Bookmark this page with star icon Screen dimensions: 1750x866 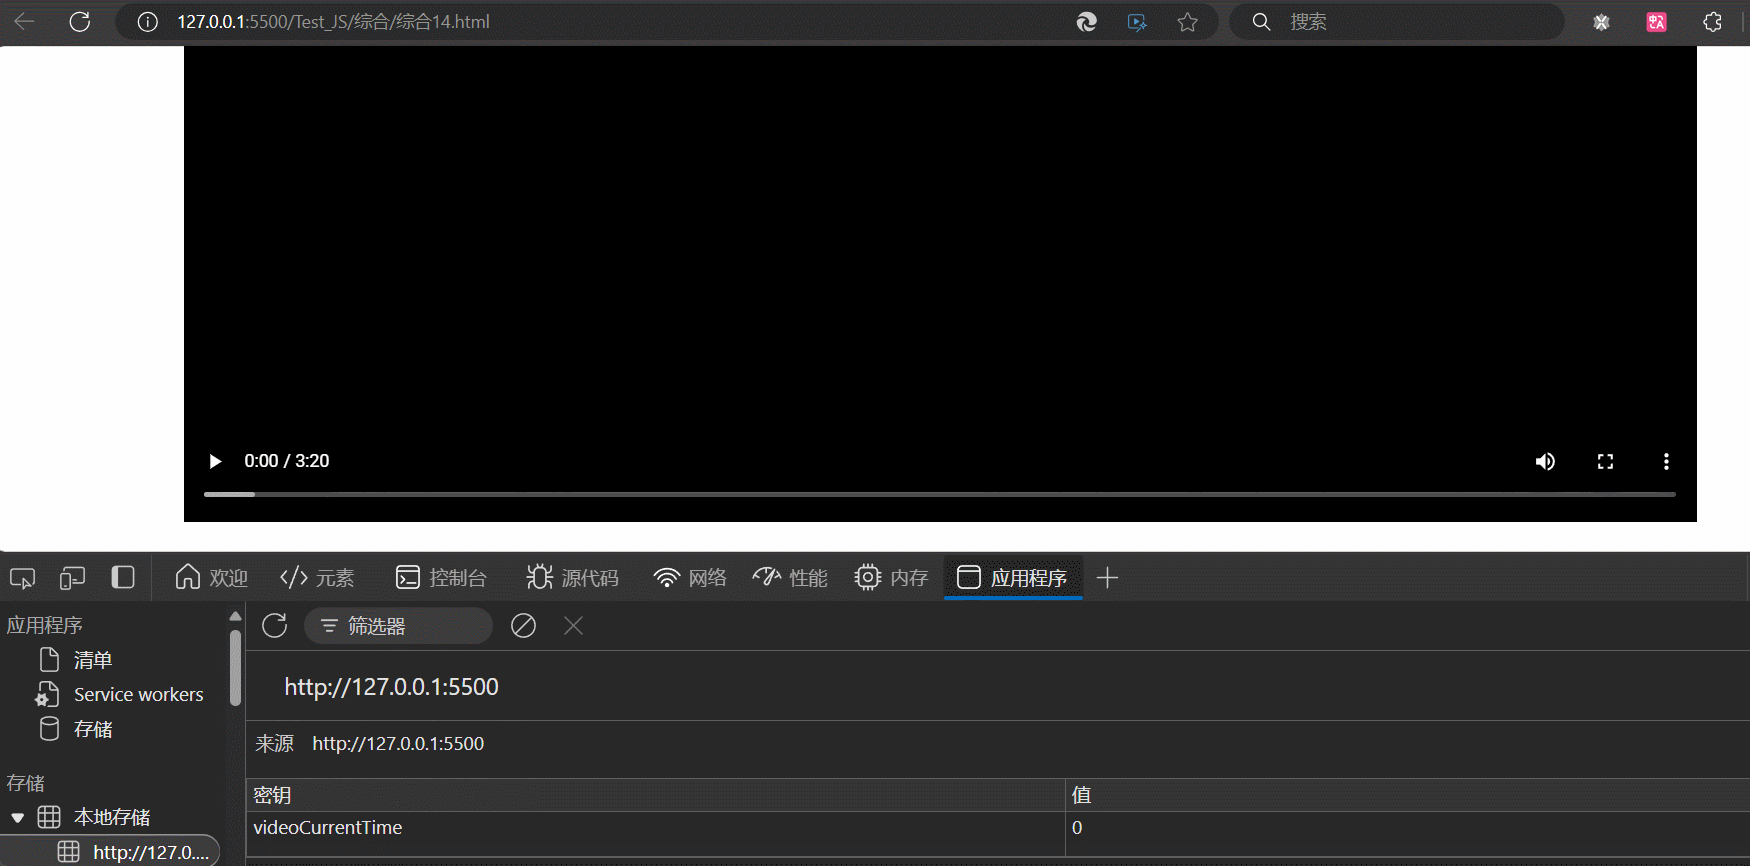coord(1187,22)
